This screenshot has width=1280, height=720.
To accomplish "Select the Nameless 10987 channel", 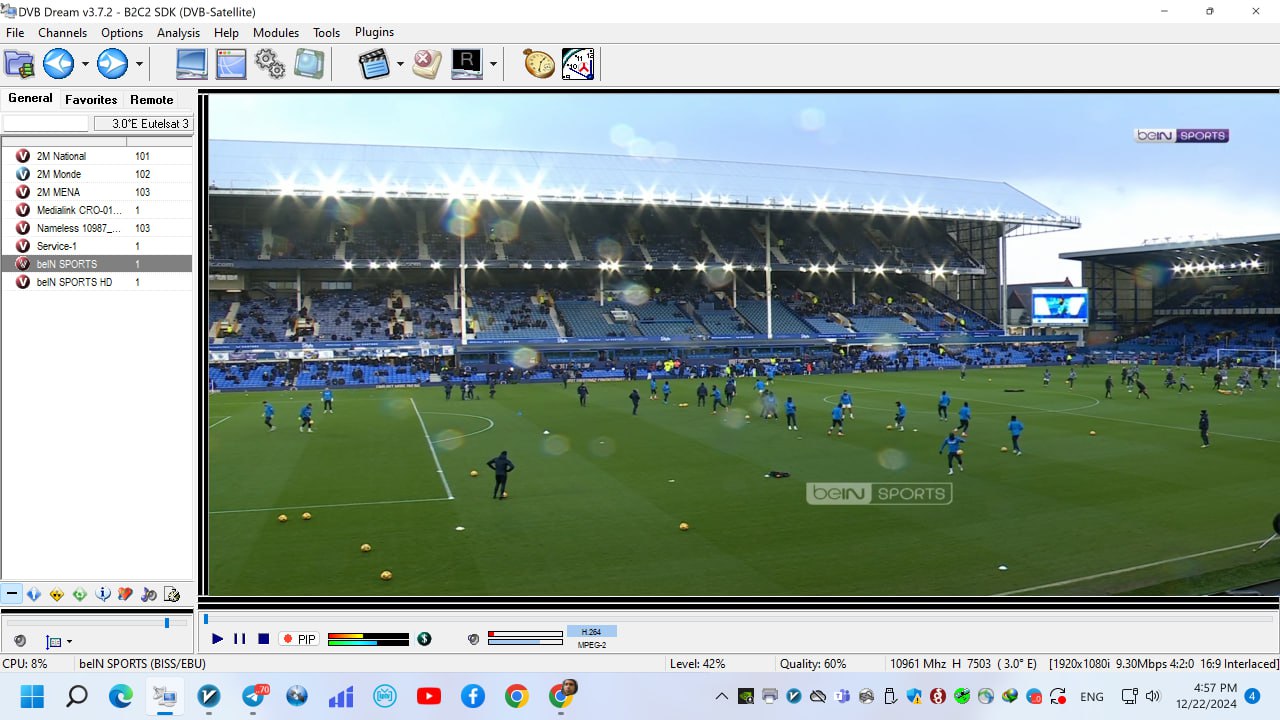I will pyautogui.click(x=96, y=228).
